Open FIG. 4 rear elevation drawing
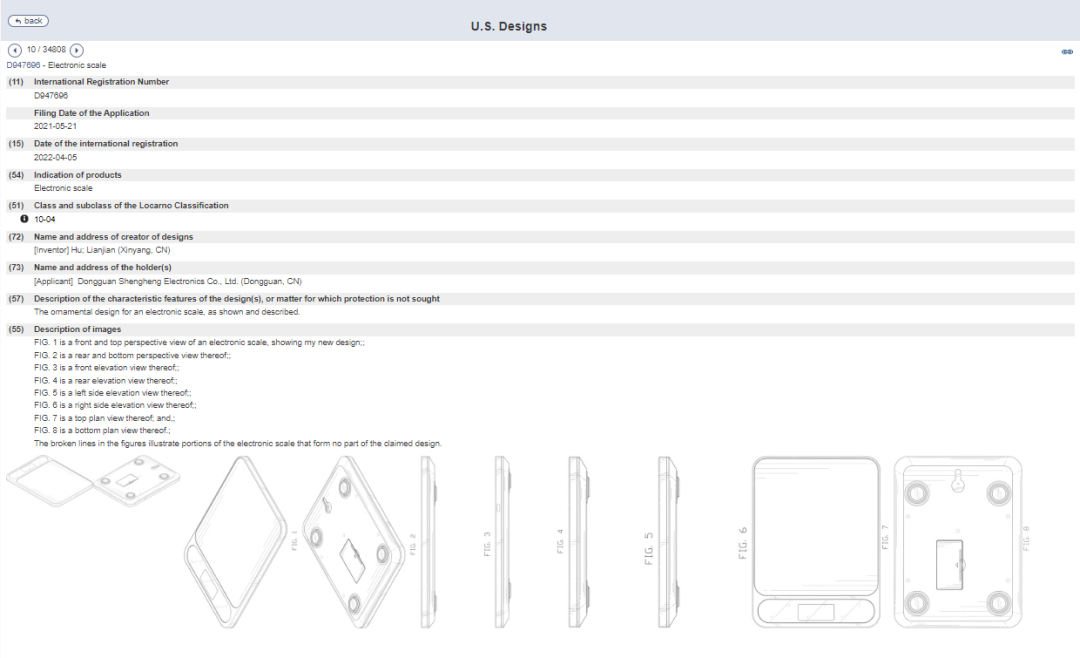Screen dimensions: 1080x658 pyautogui.click(x=503, y=542)
